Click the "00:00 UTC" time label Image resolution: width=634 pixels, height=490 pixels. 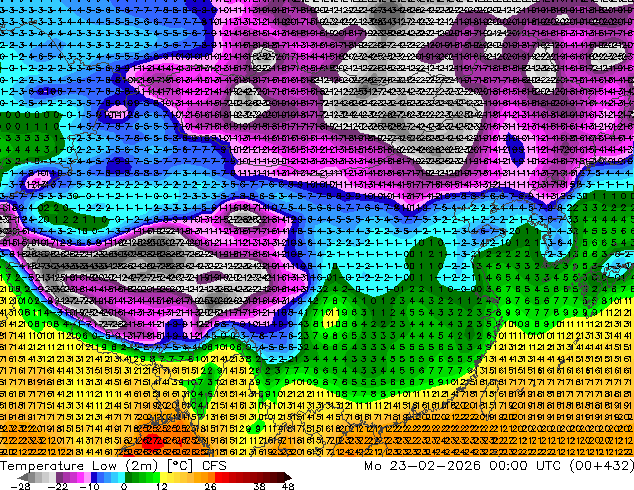[x=525, y=466]
